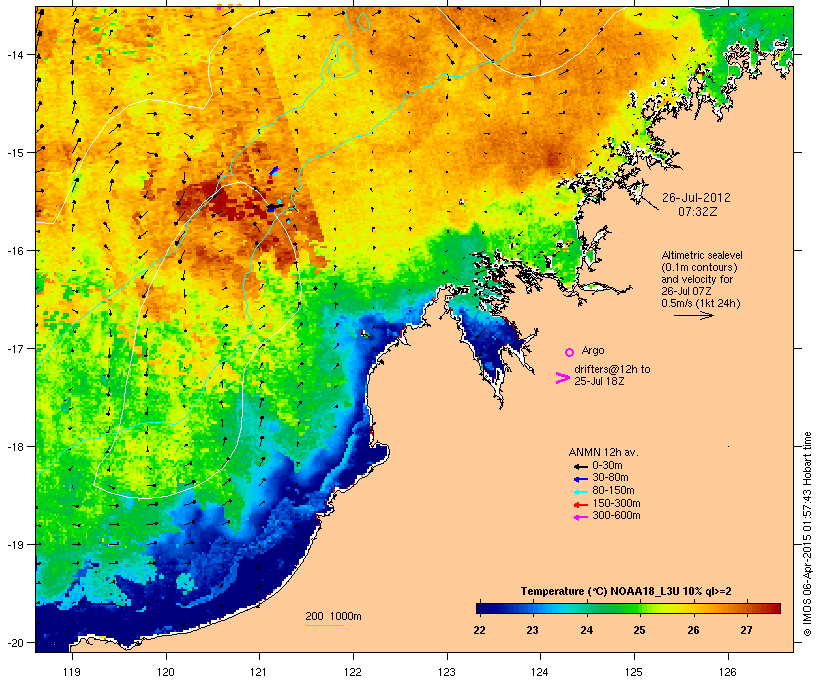Click the '200 1000m' bathymetry label

[333, 616]
